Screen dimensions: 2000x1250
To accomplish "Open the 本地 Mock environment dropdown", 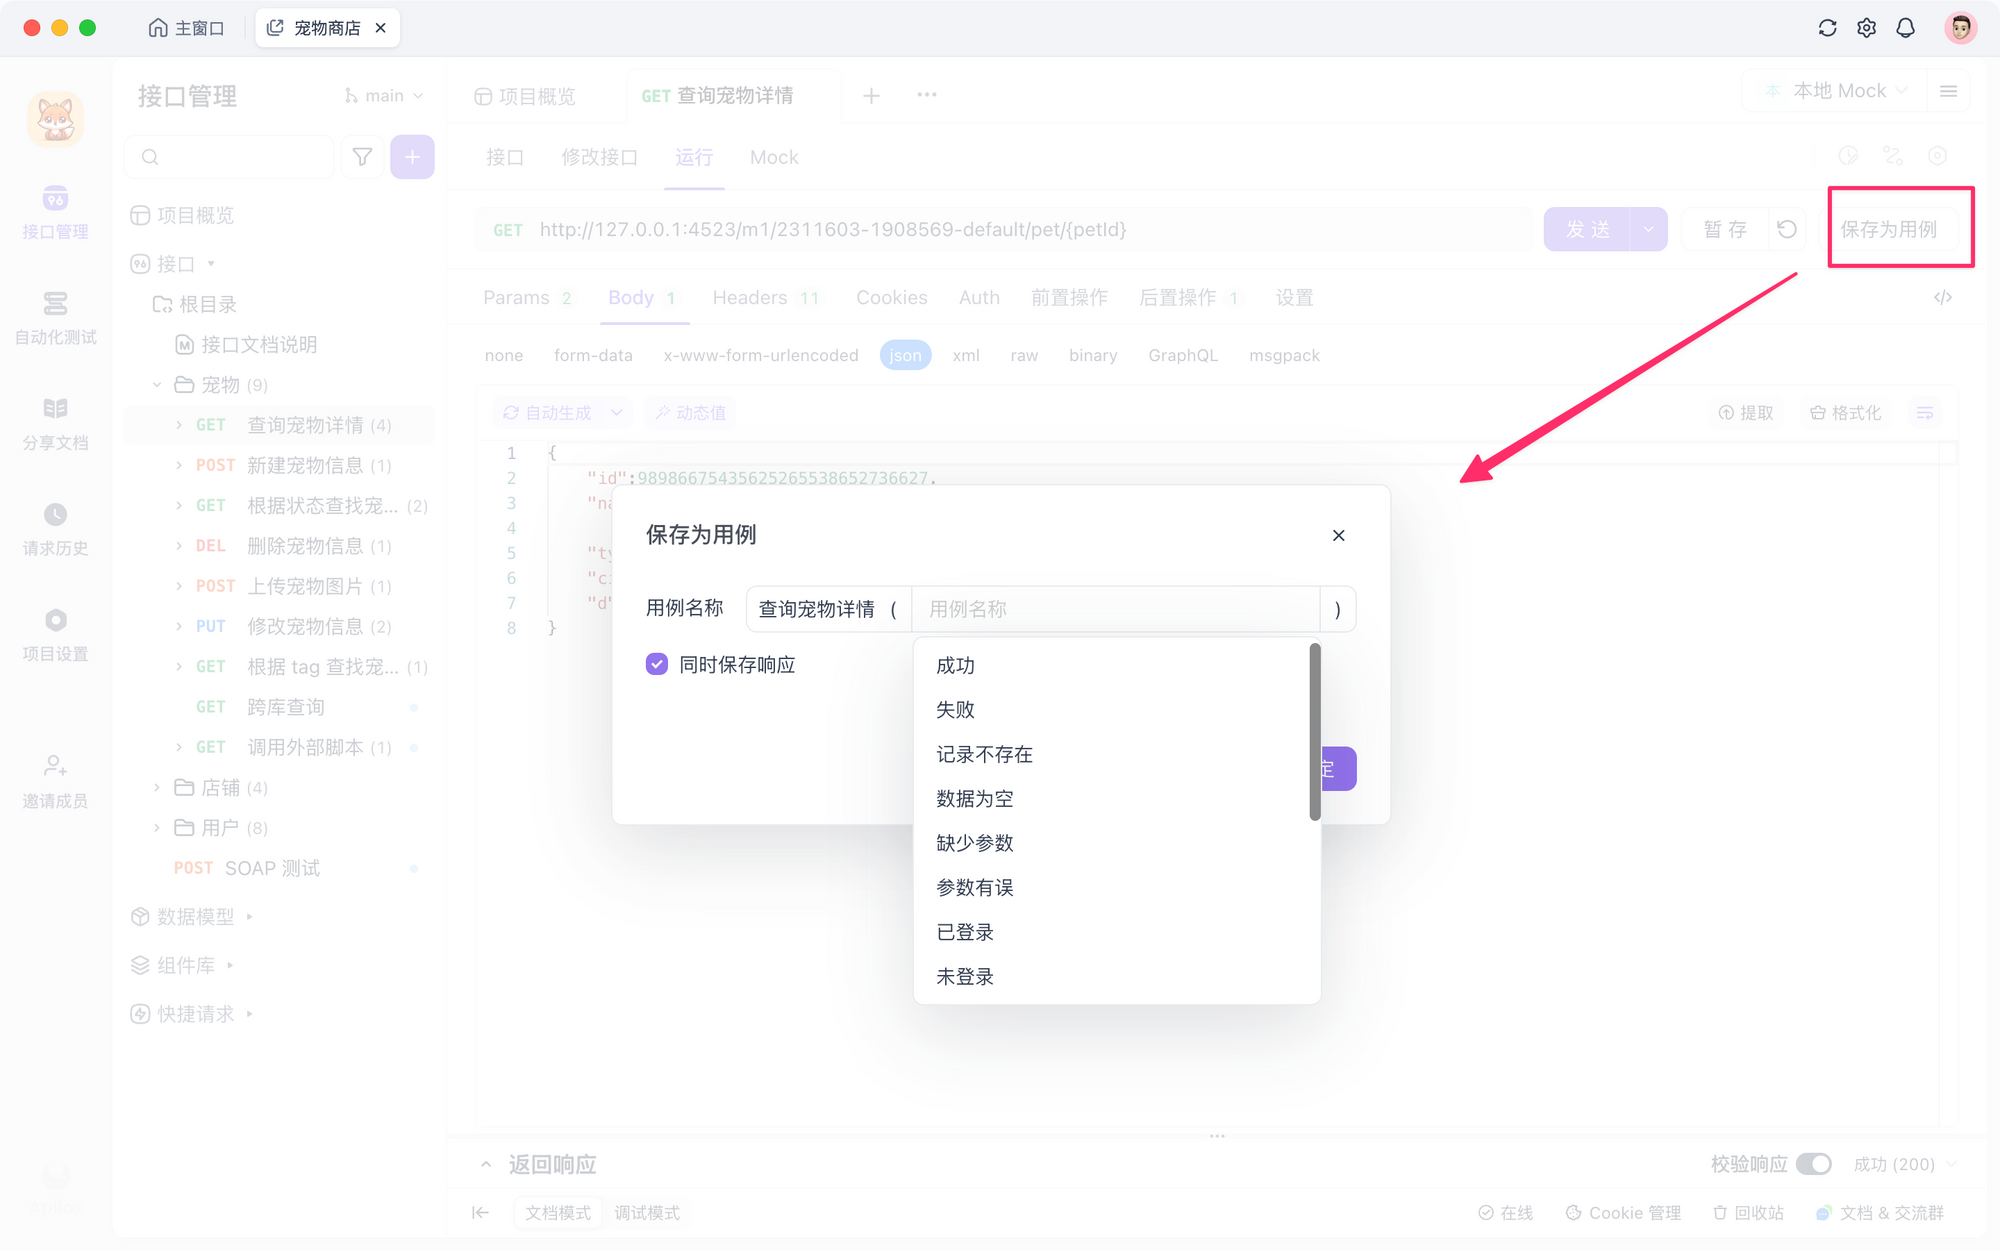I will pyautogui.click(x=1836, y=91).
